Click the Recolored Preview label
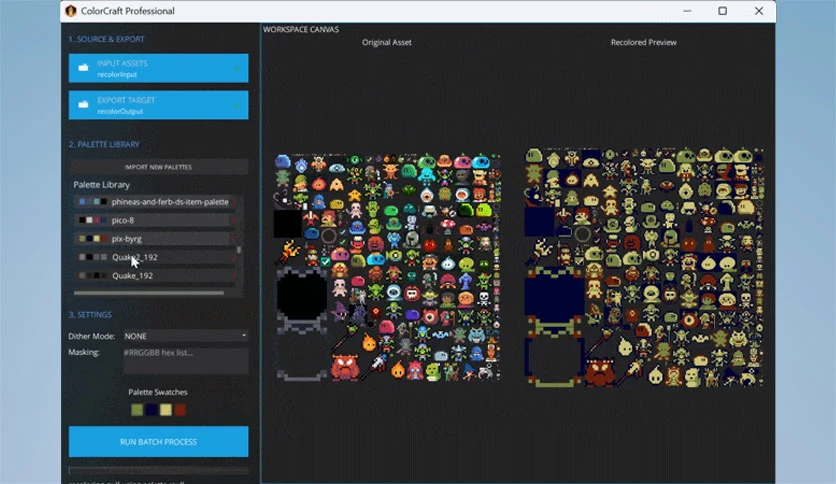Viewport: 836px width, 484px height. 644,42
